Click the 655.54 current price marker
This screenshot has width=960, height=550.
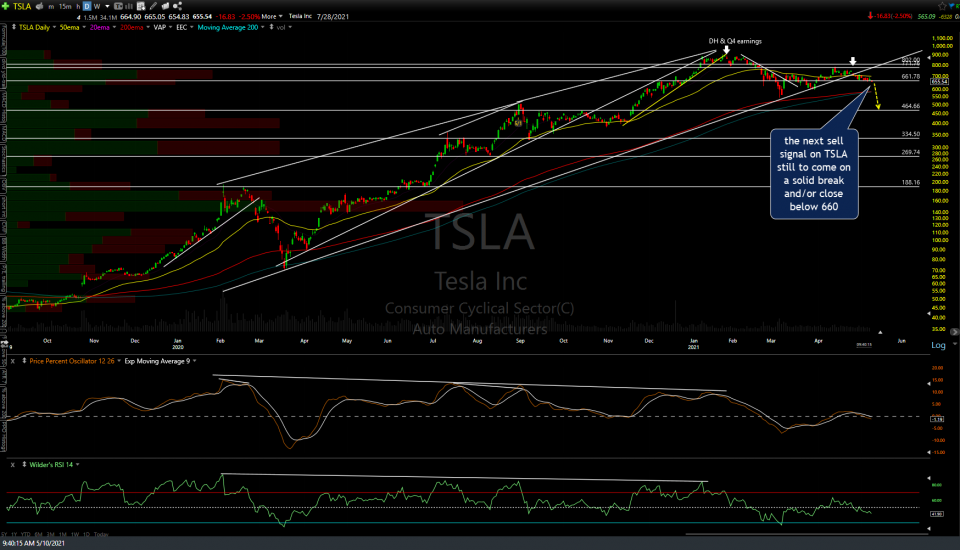click(x=940, y=81)
